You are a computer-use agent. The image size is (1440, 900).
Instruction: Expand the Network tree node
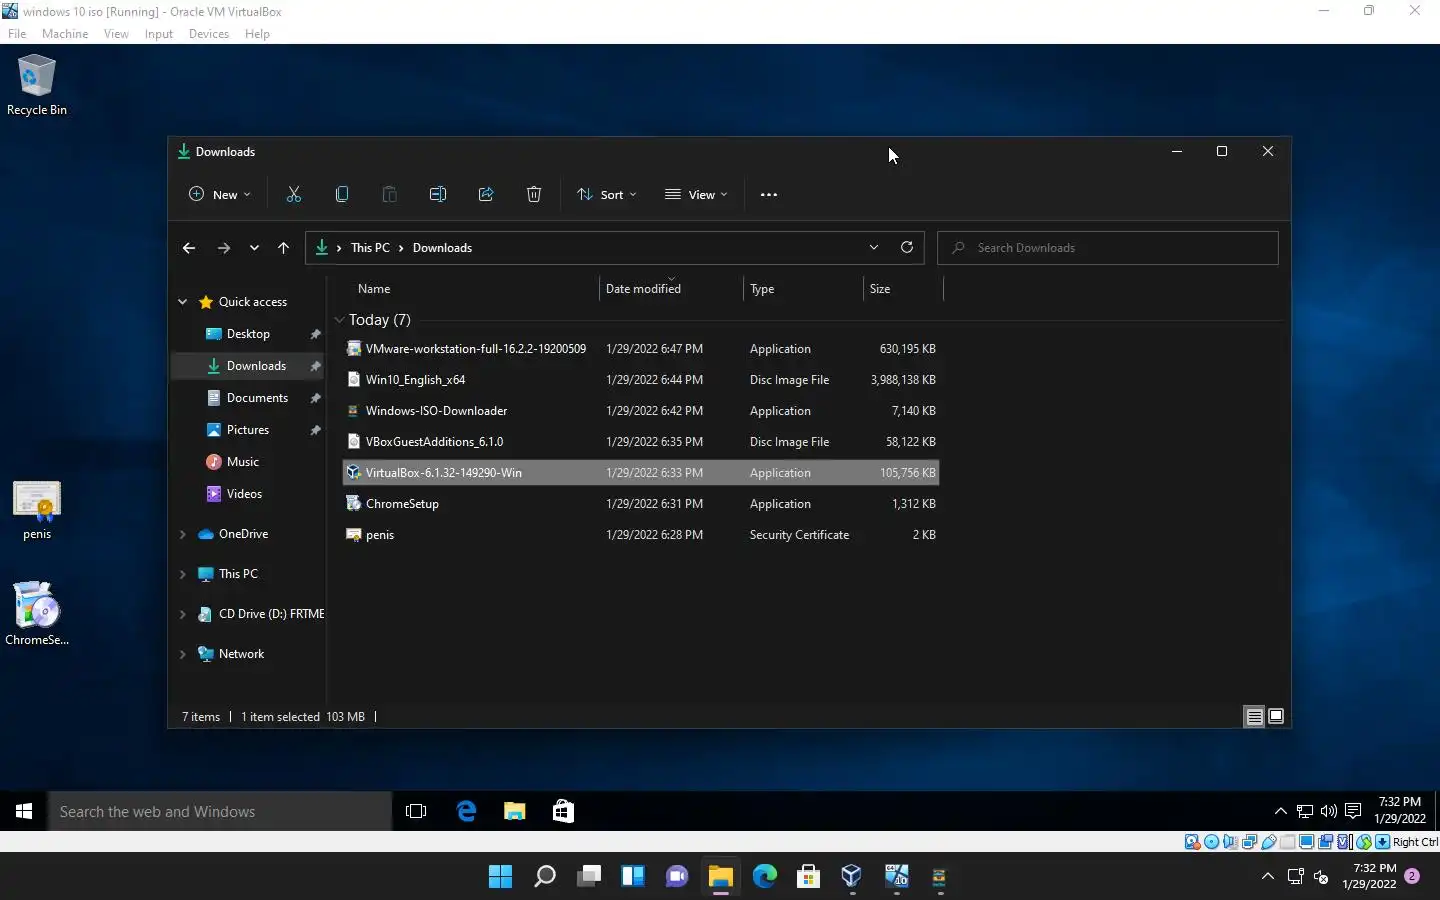coord(182,654)
